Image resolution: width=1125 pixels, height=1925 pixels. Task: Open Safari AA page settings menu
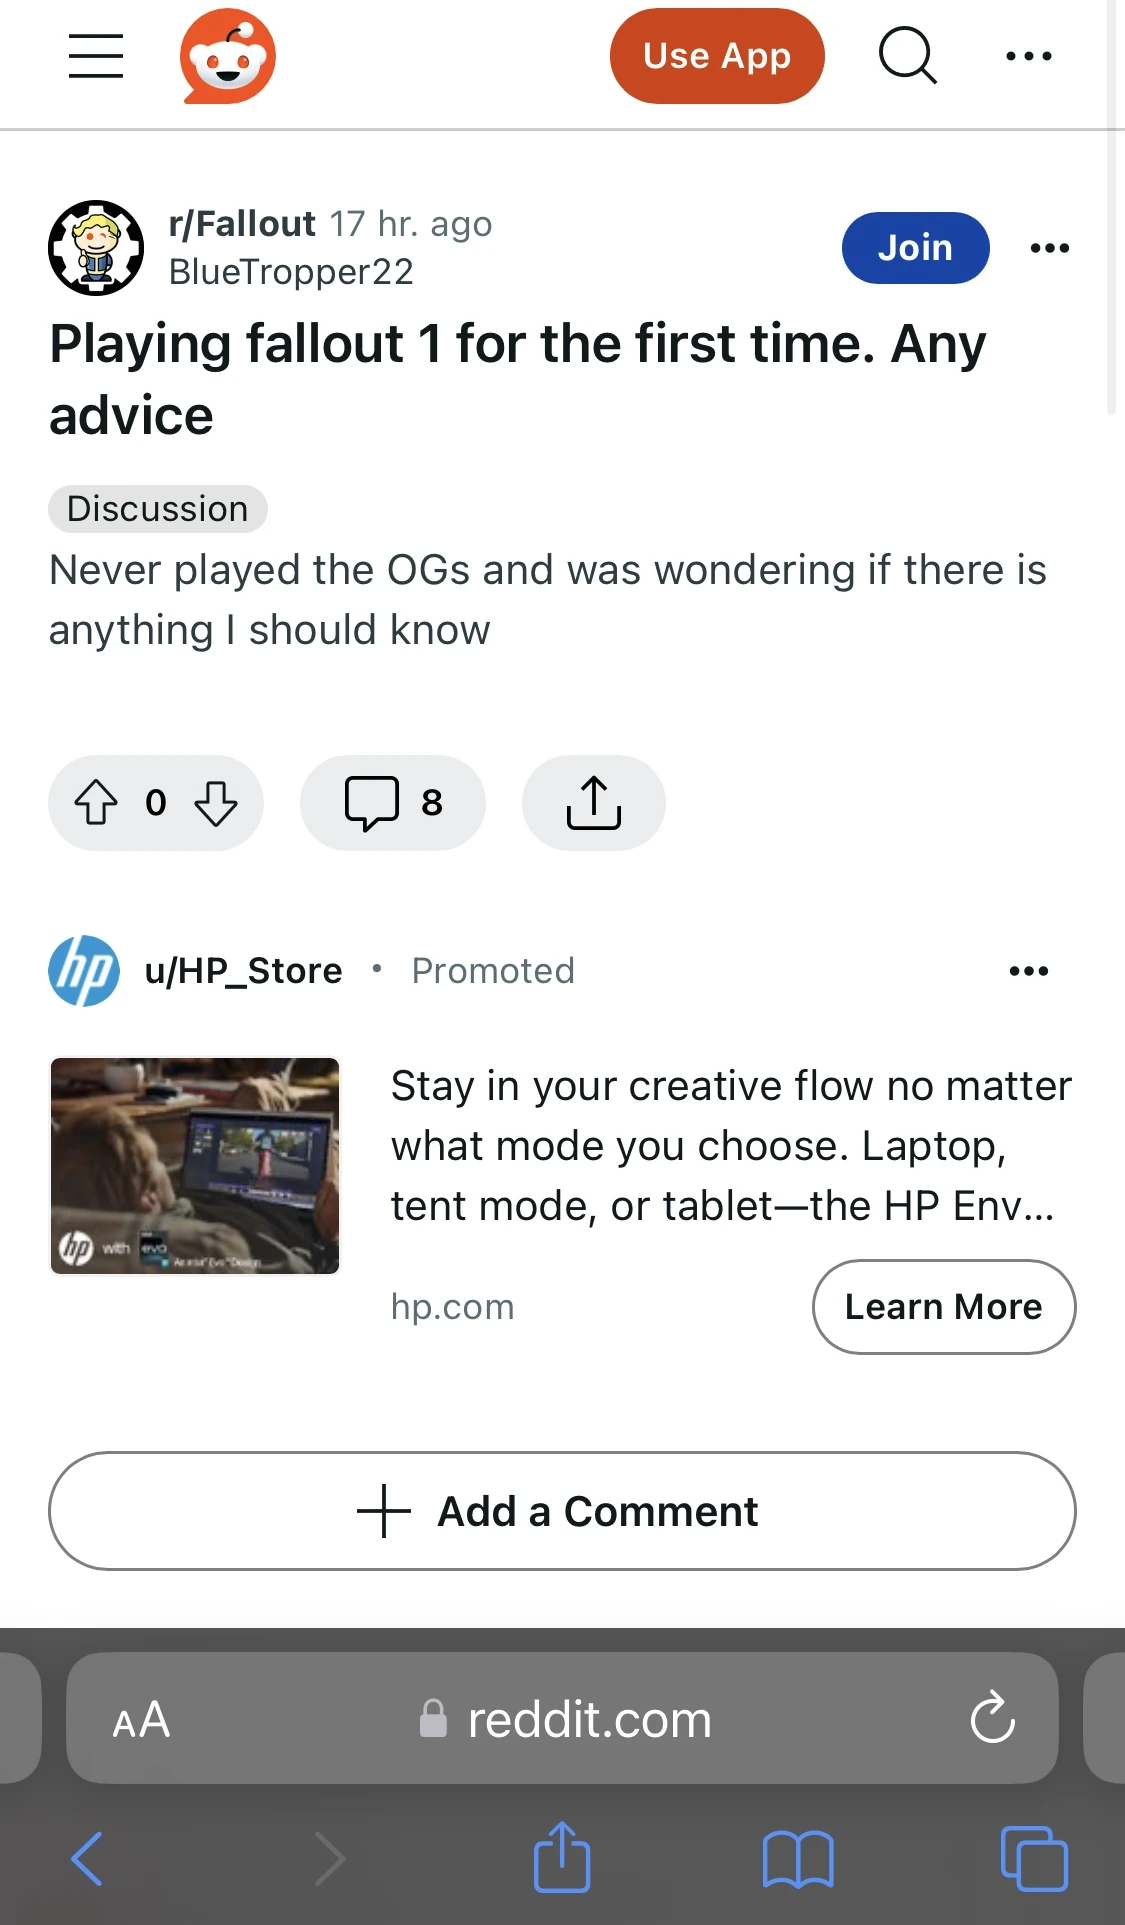(141, 1720)
